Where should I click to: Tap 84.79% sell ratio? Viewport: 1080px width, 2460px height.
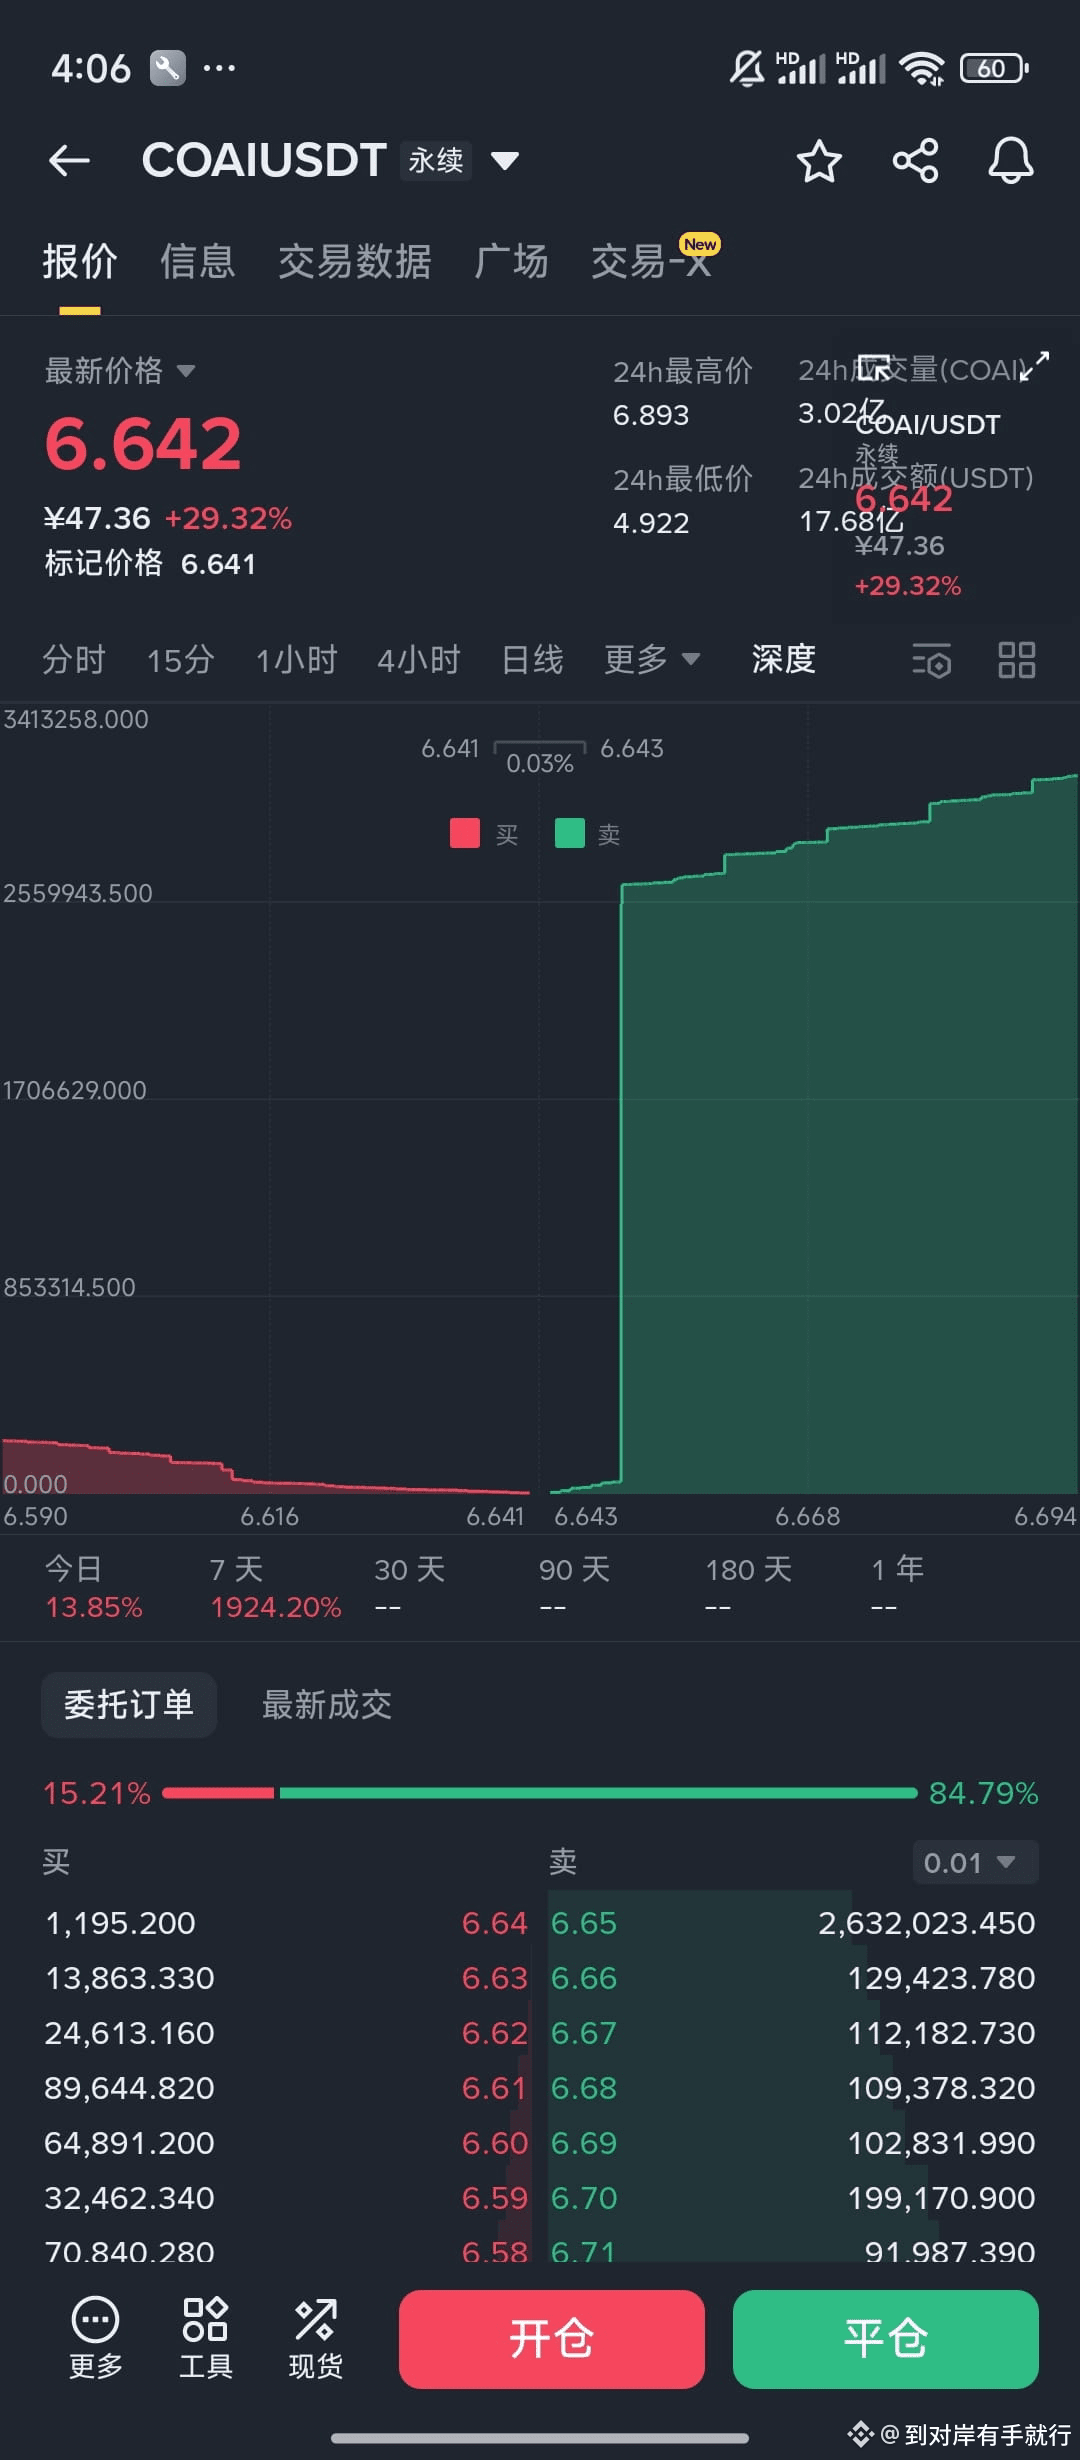click(x=984, y=1793)
